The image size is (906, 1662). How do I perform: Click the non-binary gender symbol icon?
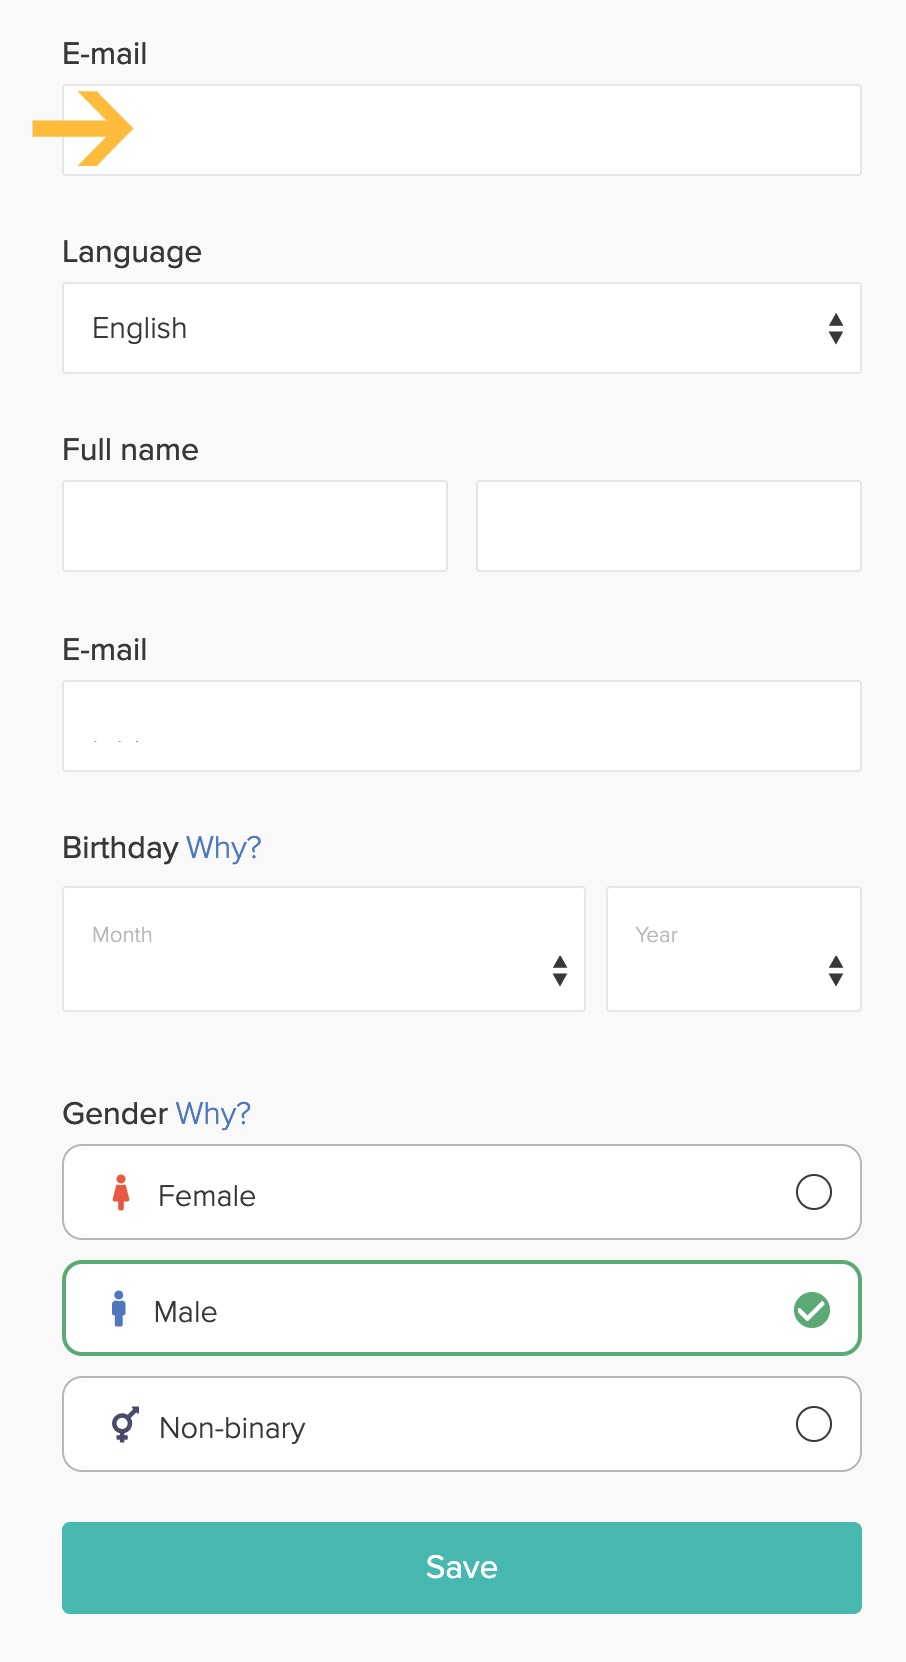tap(125, 1425)
